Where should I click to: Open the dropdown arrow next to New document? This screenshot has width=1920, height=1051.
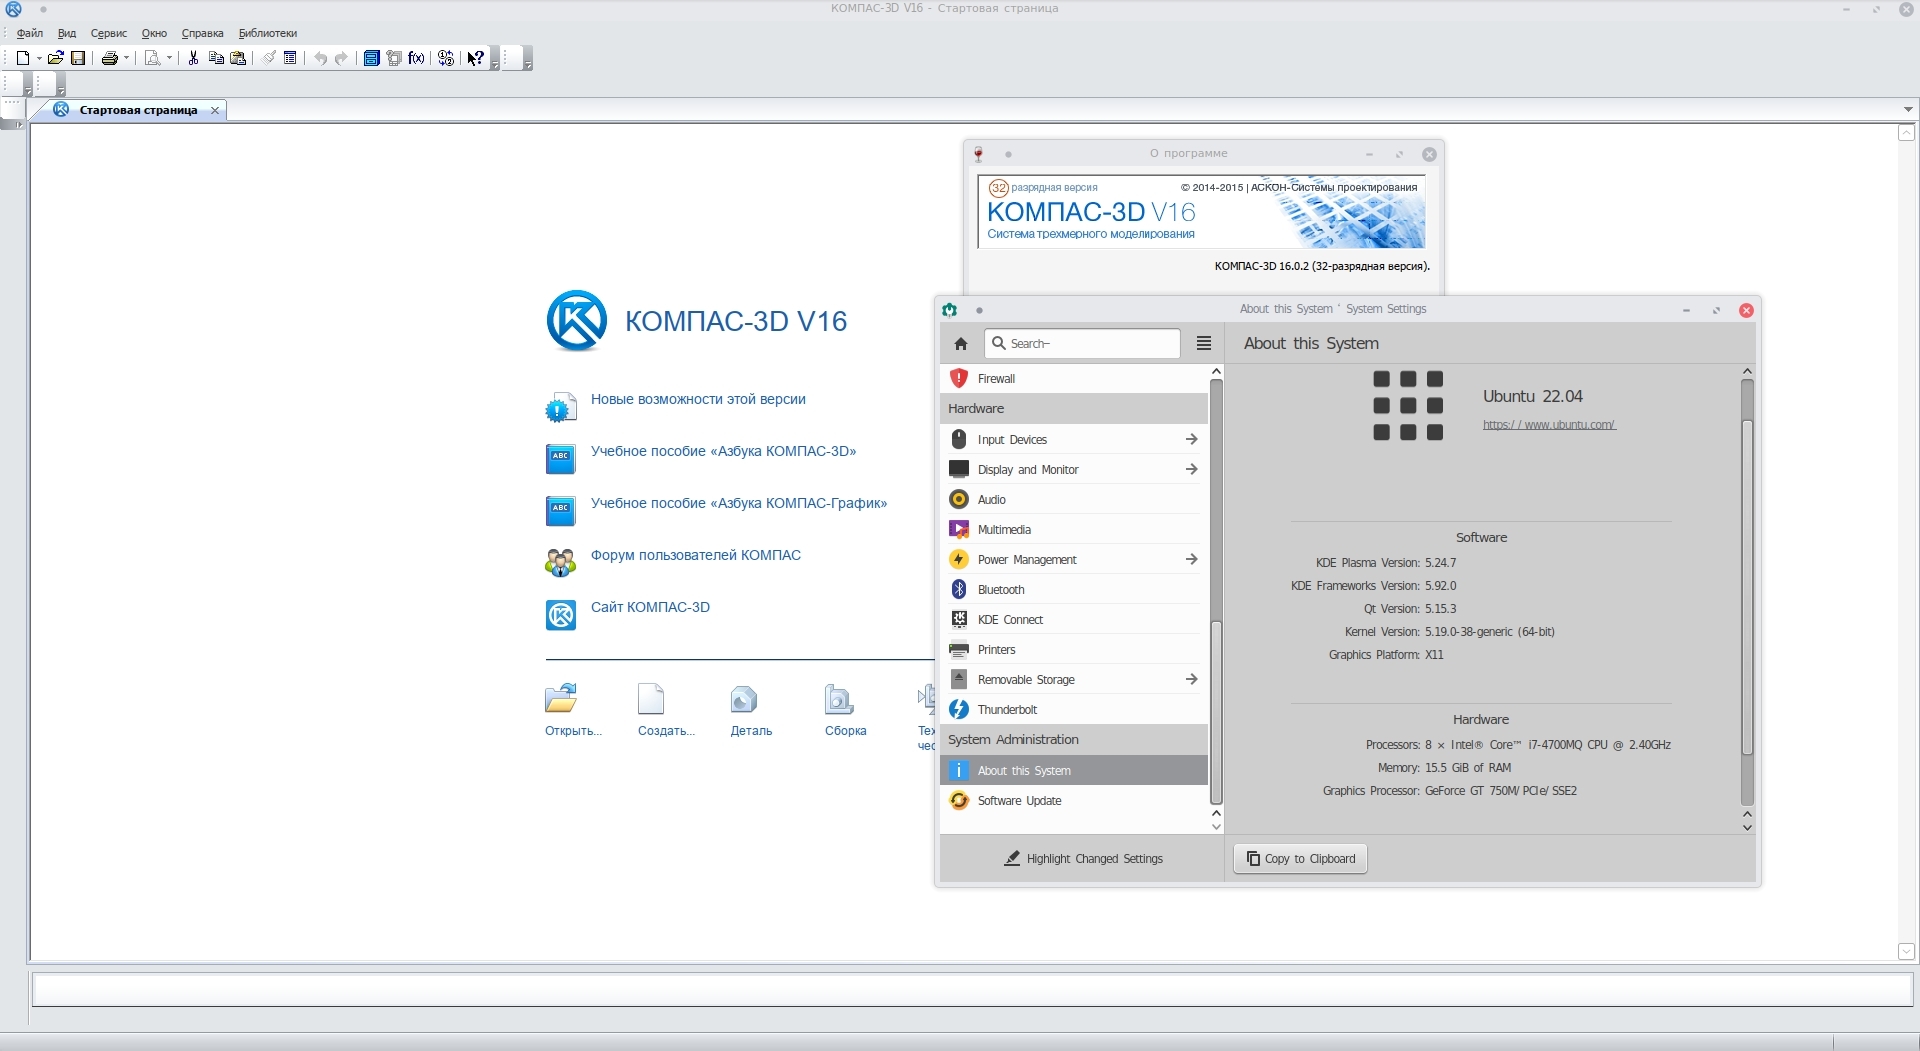(39, 58)
